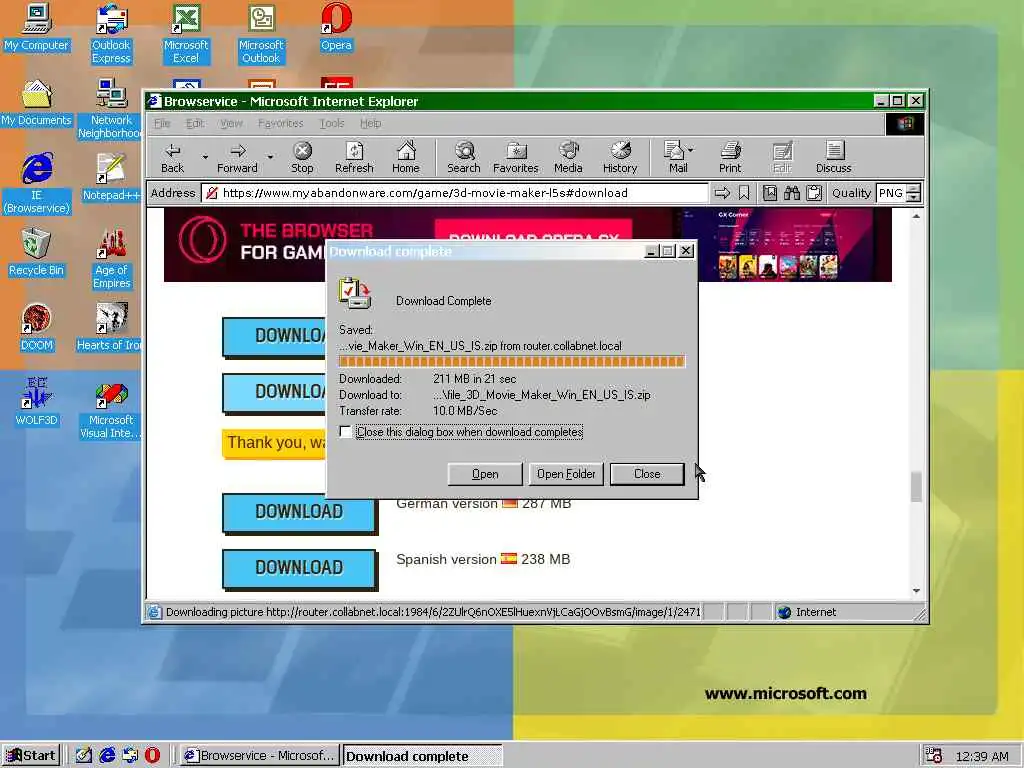The height and width of the screenshot is (768, 1024).
Task: Click the Forward toolbar arrow icon
Action: (238, 151)
